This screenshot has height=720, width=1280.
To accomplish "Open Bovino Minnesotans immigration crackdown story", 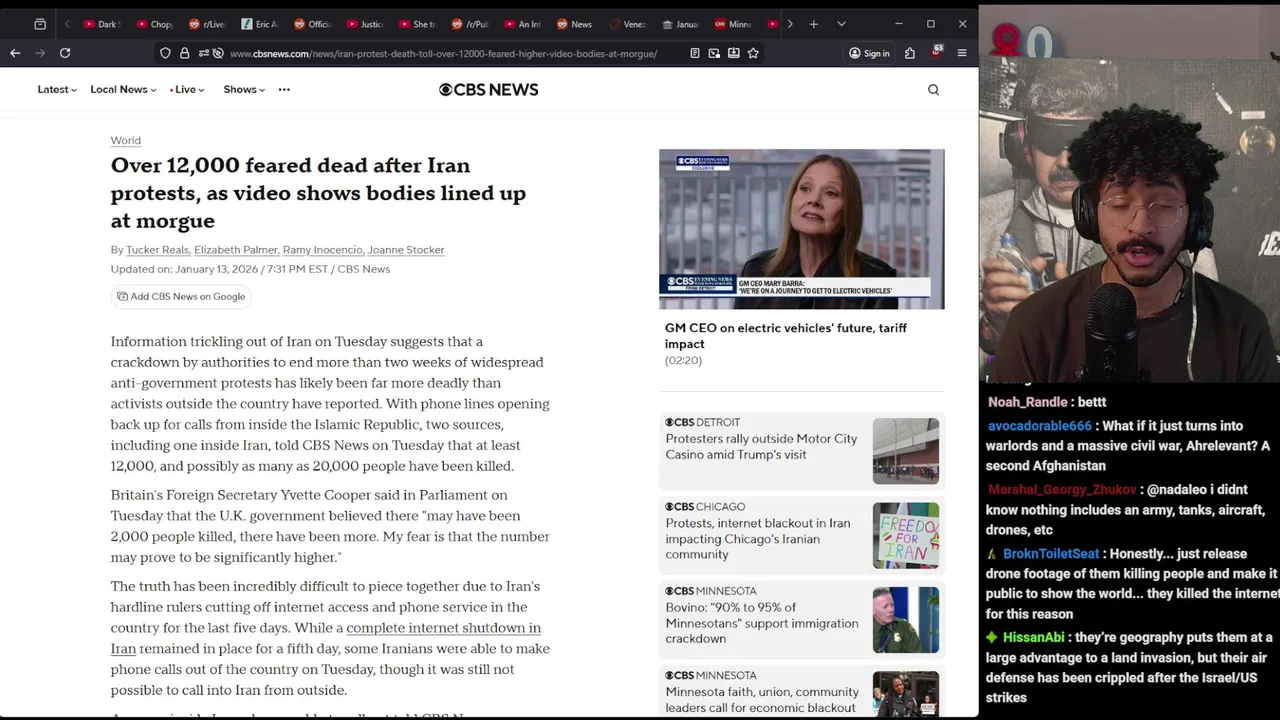I will pyautogui.click(x=762, y=623).
